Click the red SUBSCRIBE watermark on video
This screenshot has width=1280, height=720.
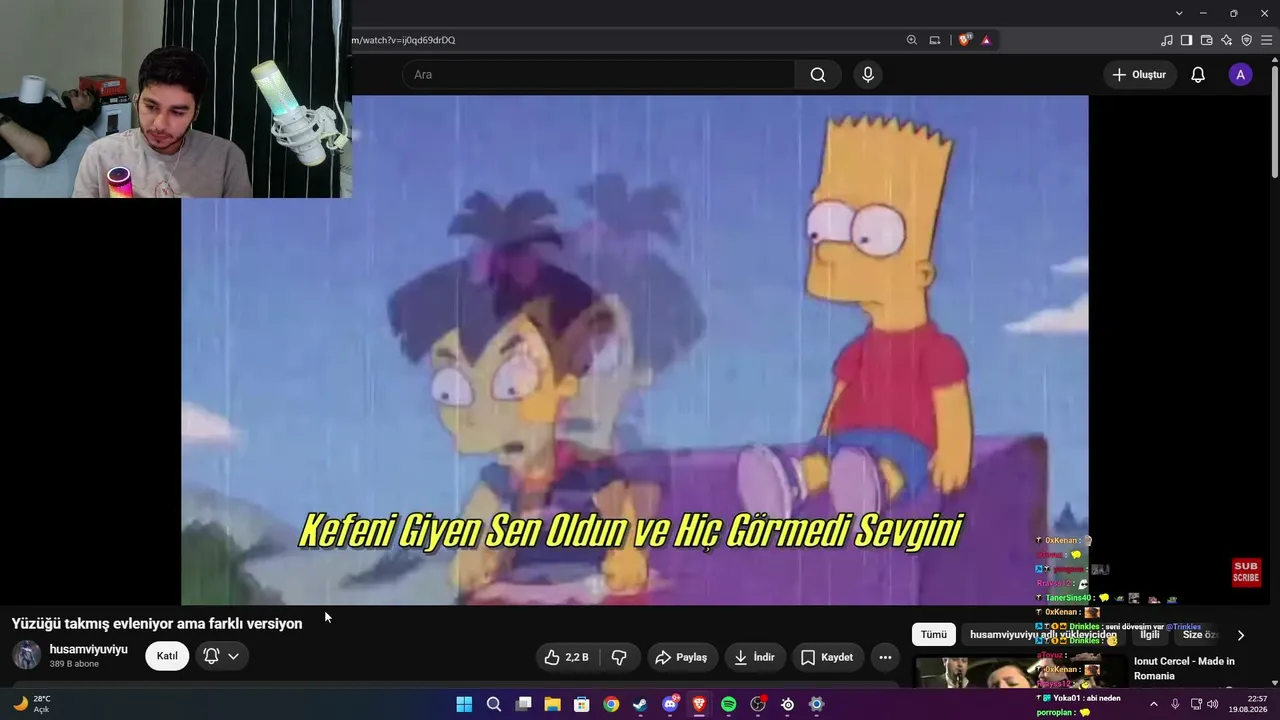(1246, 572)
